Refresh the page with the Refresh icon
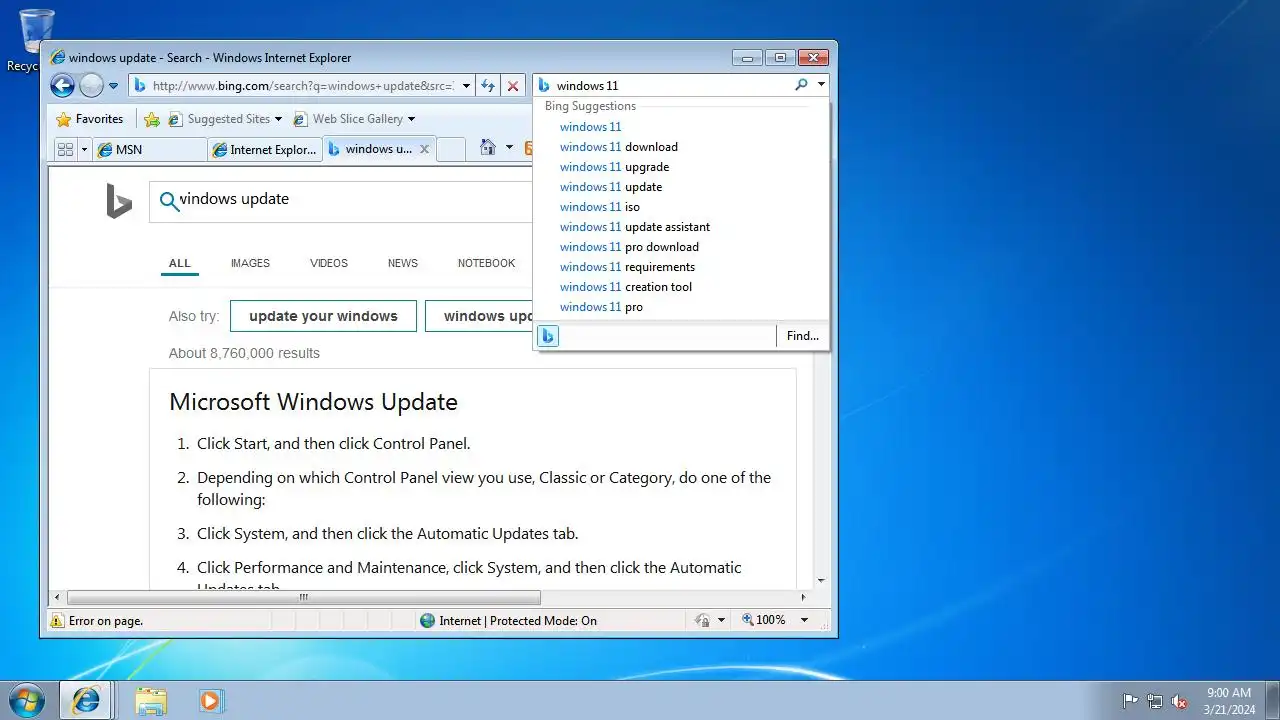This screenshot has width=1280, height=720. click(487, 86)
